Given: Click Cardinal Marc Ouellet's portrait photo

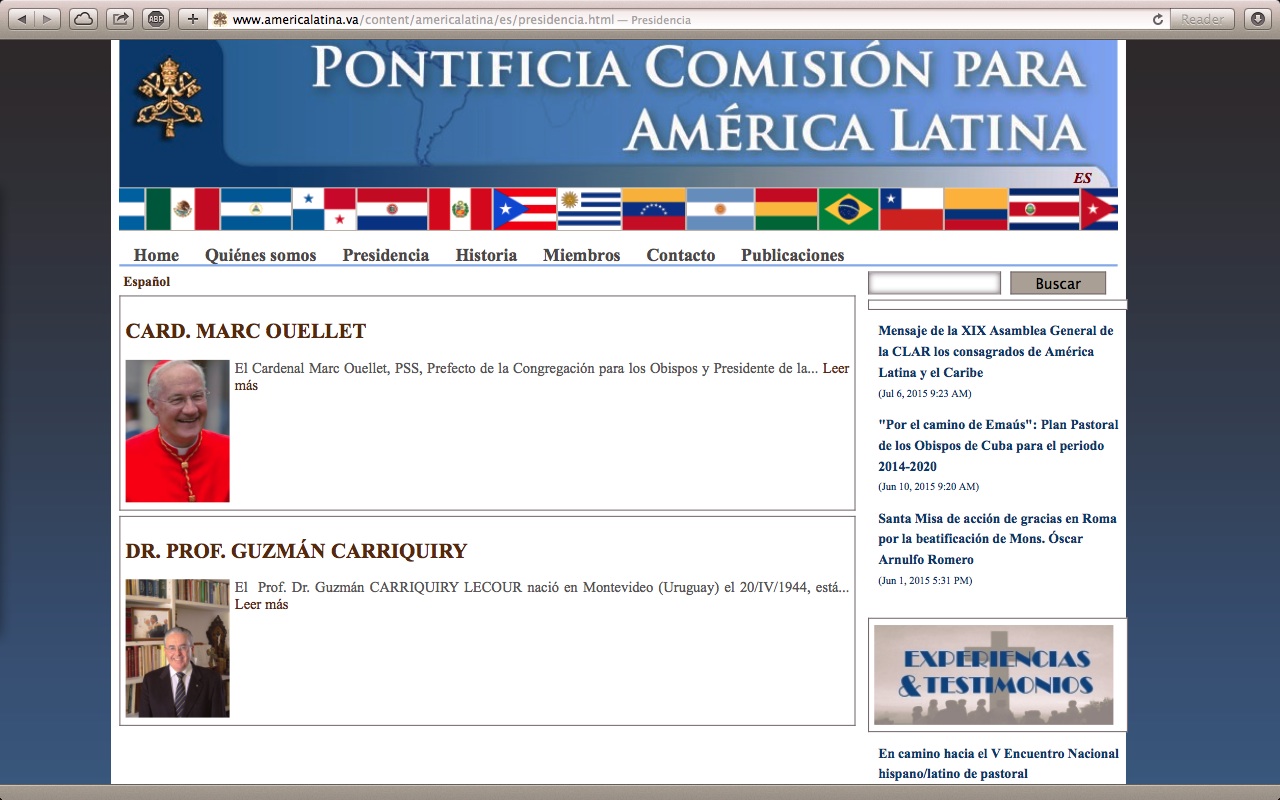Looking at the screenshot, I should 177,431.
